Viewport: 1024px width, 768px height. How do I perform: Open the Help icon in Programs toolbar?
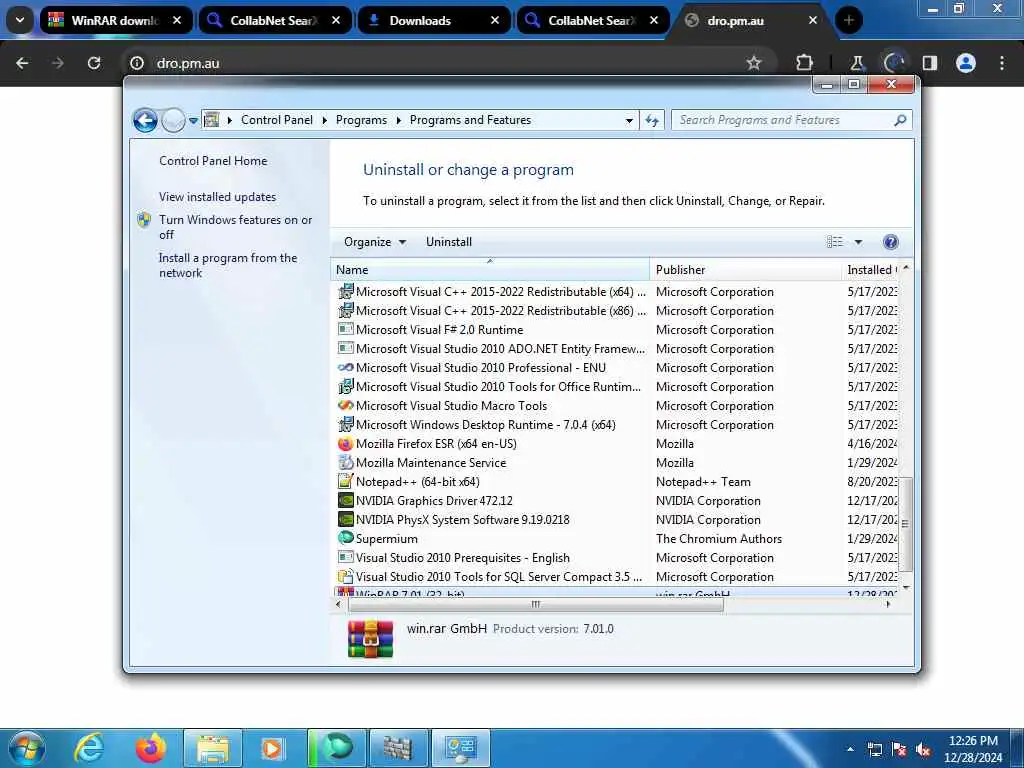[890, 242]
